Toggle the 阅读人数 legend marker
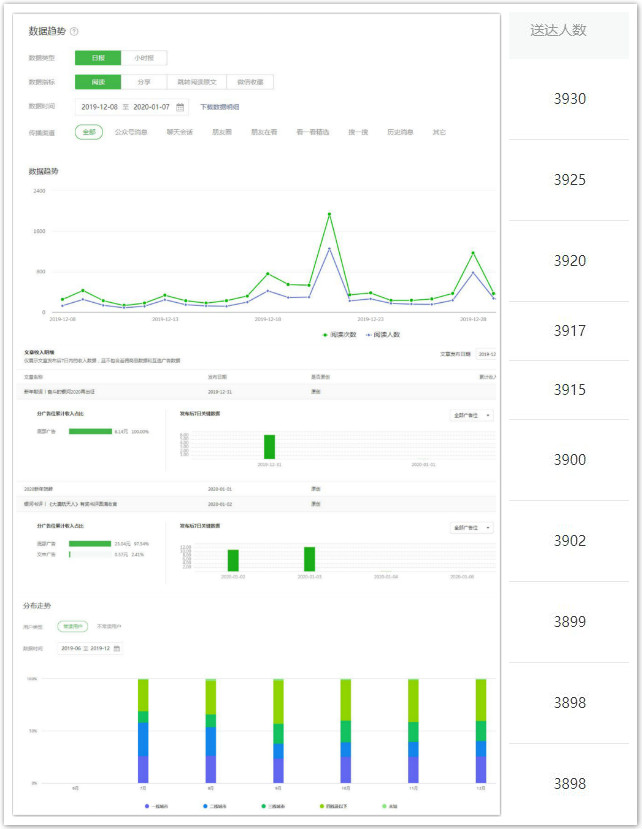The height and width of the screenshot is (829, 642). pyautogui.click(x=369, y=334)
